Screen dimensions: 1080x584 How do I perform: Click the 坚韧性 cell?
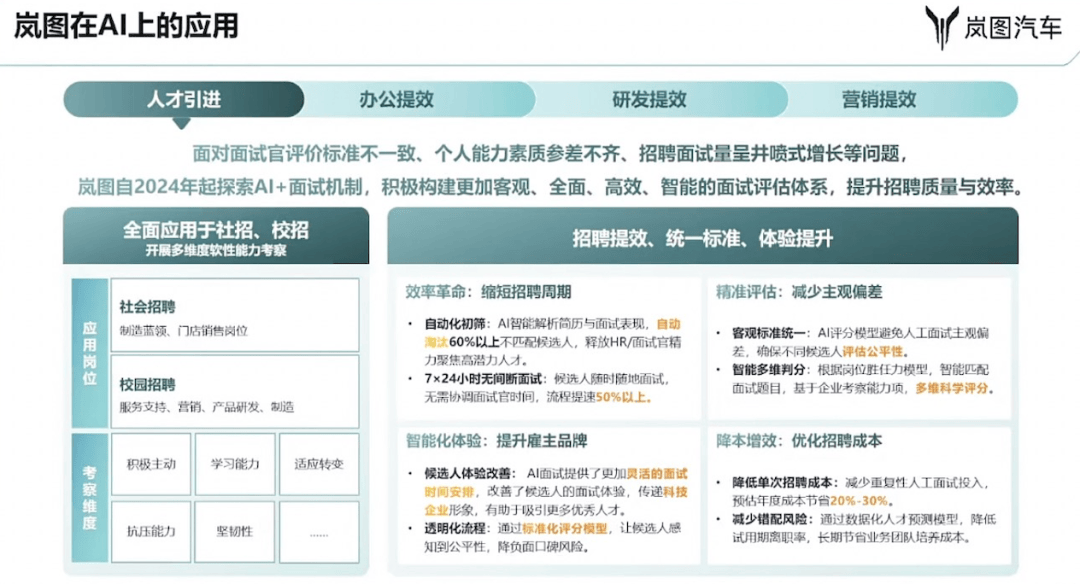[235, 532]
